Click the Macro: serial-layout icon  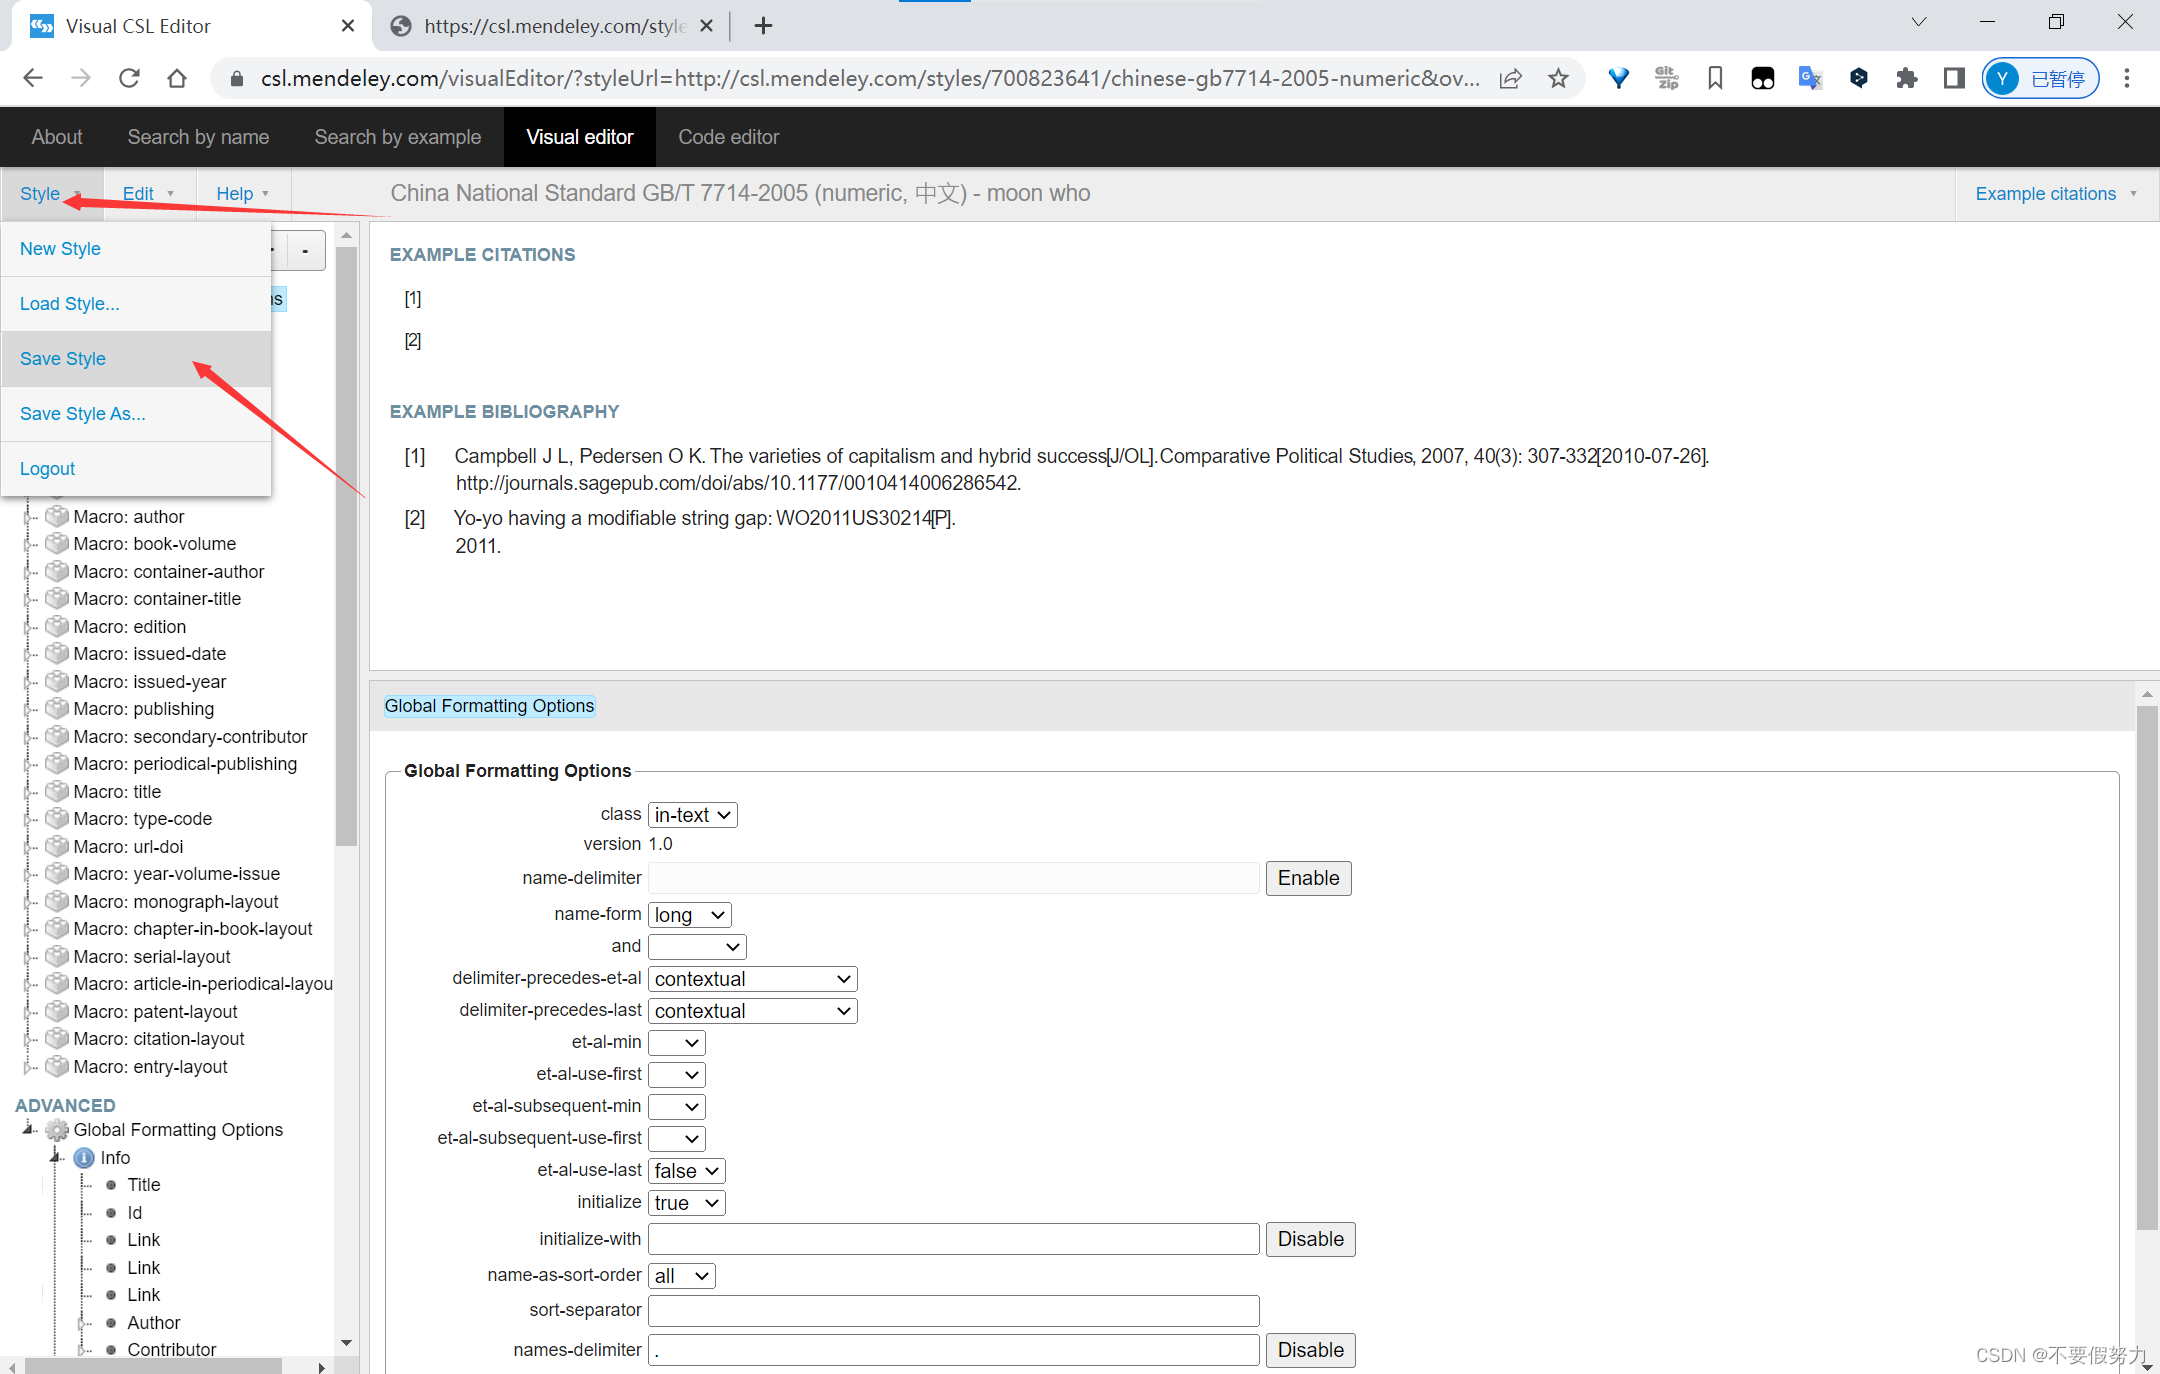click(57, 955)
